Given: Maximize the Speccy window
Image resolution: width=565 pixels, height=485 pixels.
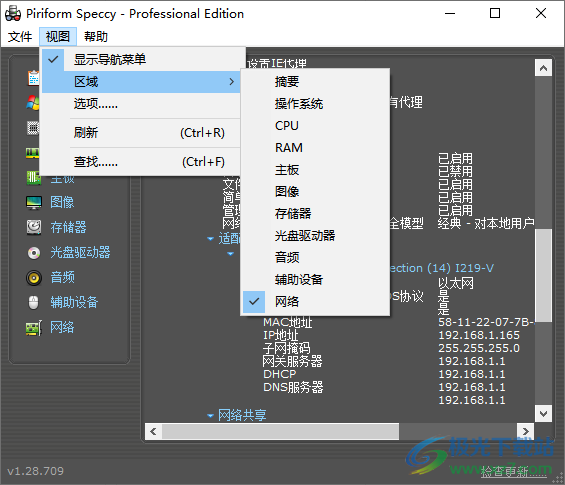Looking at the screenshot, I should [495, 14].
